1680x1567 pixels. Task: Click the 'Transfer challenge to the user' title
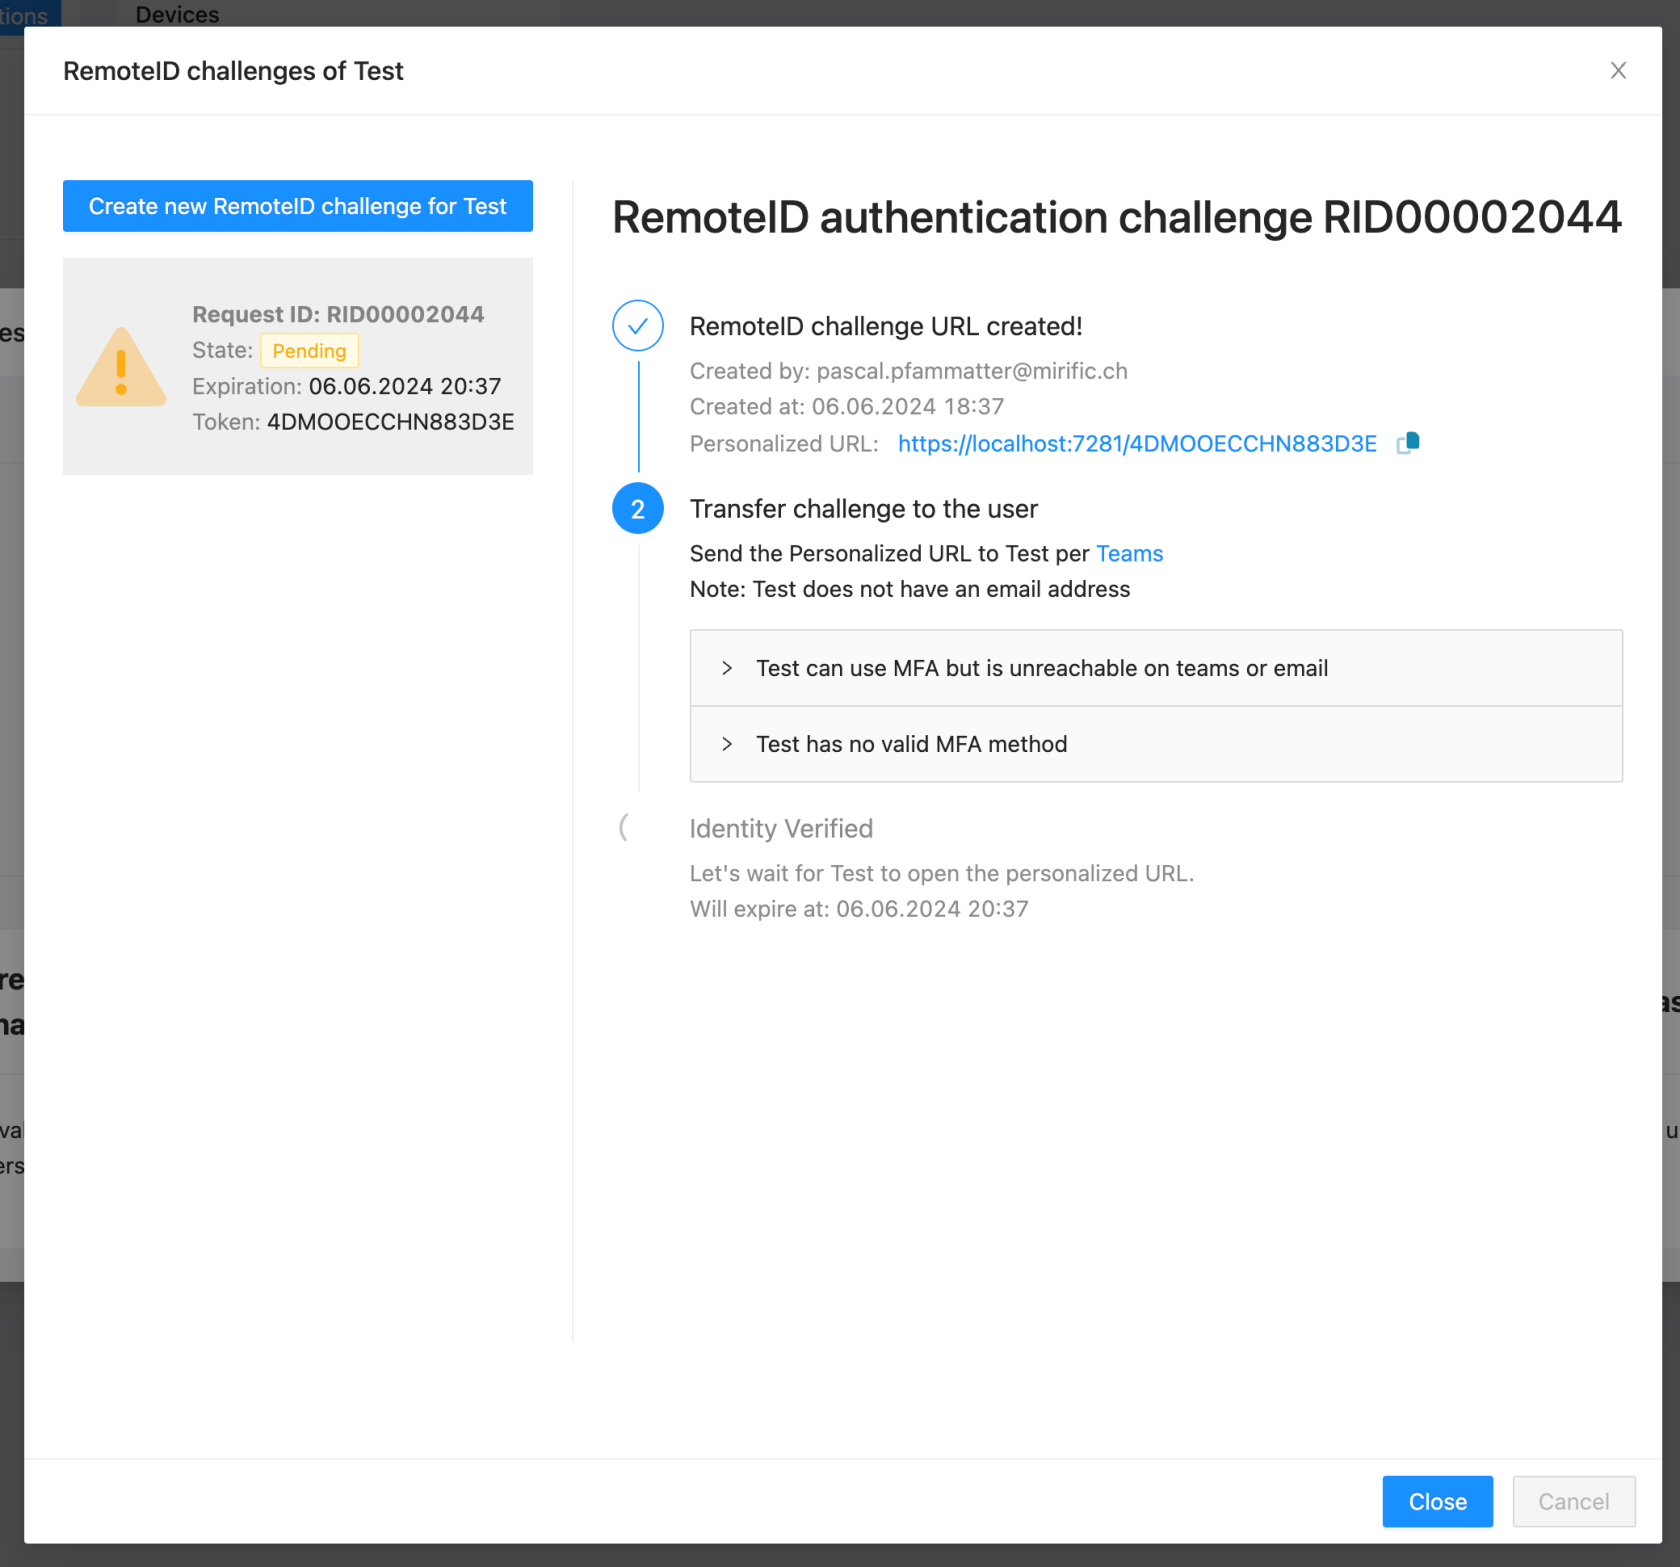pos(863,509)
